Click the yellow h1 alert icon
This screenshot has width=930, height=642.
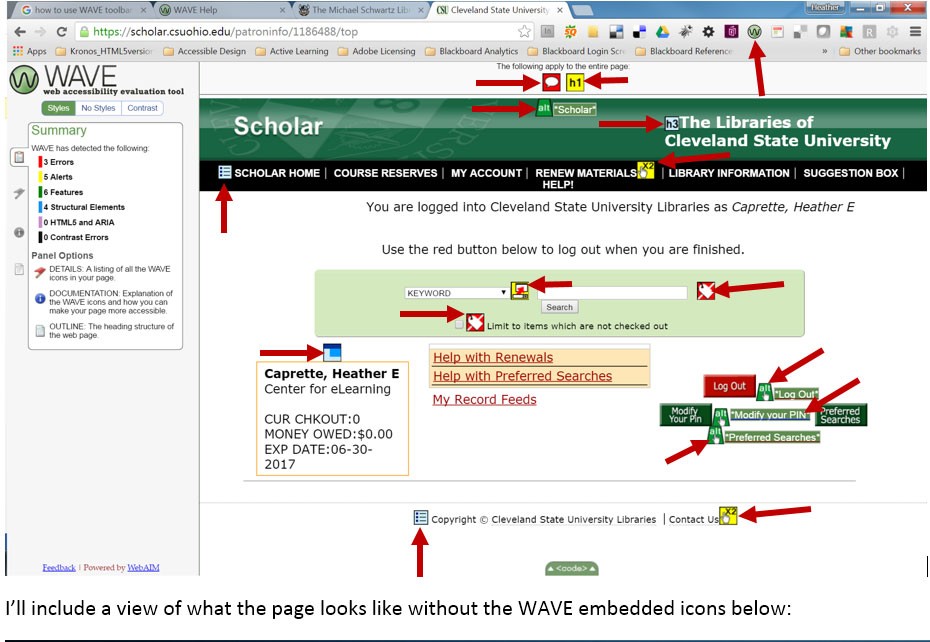pyautogui.click(x=575, y=83)
